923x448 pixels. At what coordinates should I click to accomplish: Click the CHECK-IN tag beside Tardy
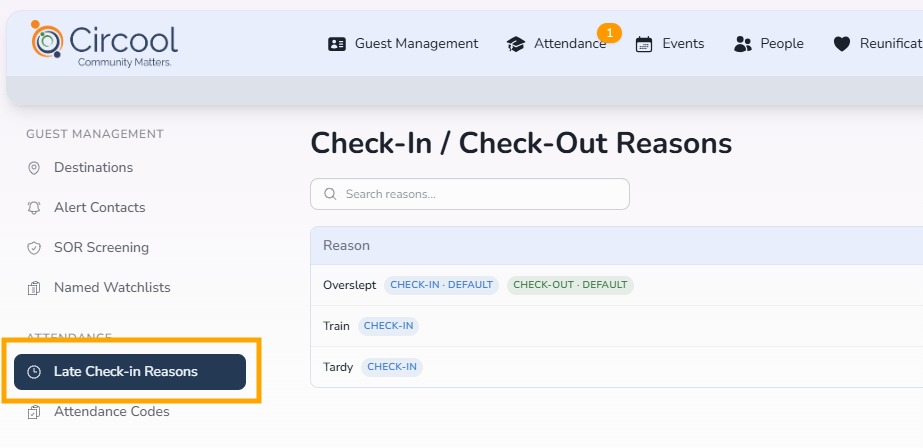[392, 367]
